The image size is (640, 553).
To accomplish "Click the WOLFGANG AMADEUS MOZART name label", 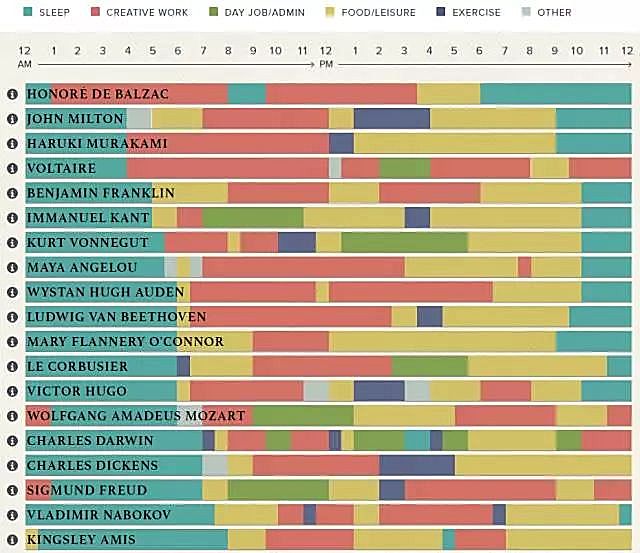I will click(x=136, y=416).
